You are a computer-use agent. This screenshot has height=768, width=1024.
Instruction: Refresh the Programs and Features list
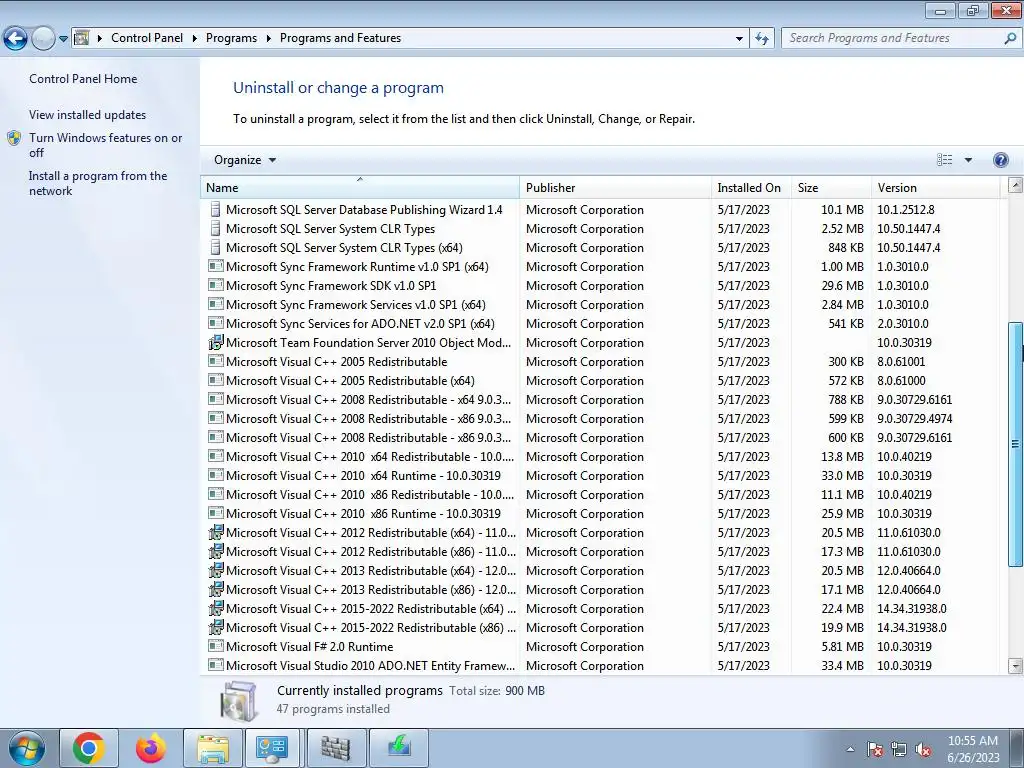coord(762,39)
